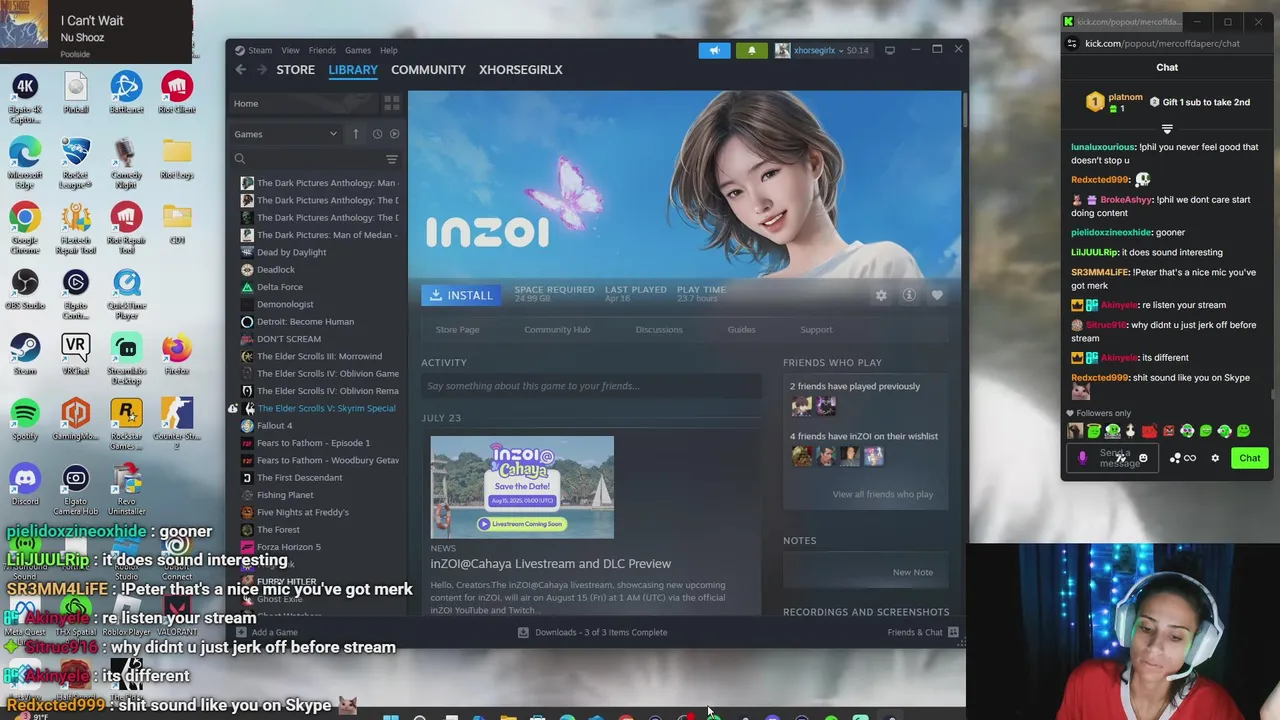The width and height of the screenshot is (1280, 720).
Task: Click View all friends who play
Action: tap(883, 494)
